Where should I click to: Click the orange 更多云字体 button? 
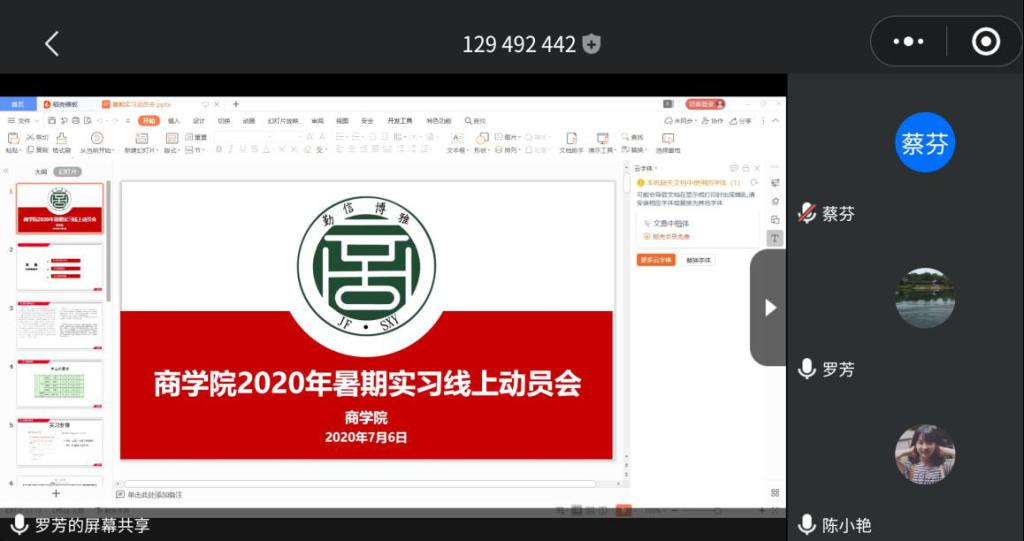656,260
